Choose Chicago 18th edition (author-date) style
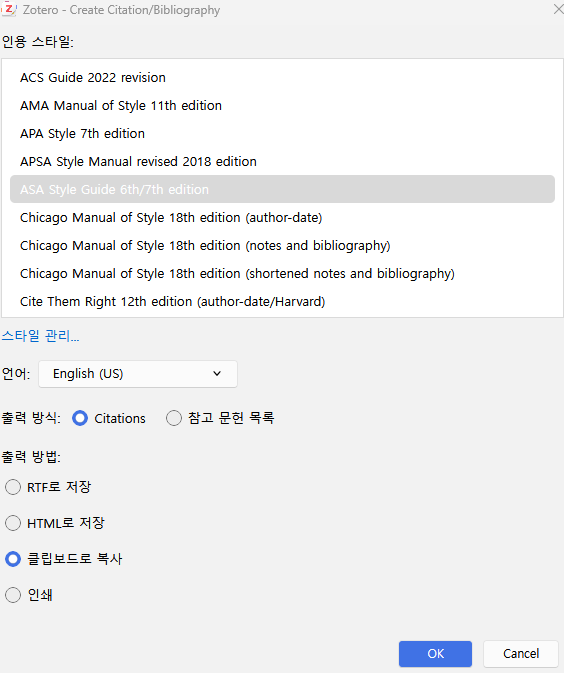The image size is (564, 673). (282, 217)
